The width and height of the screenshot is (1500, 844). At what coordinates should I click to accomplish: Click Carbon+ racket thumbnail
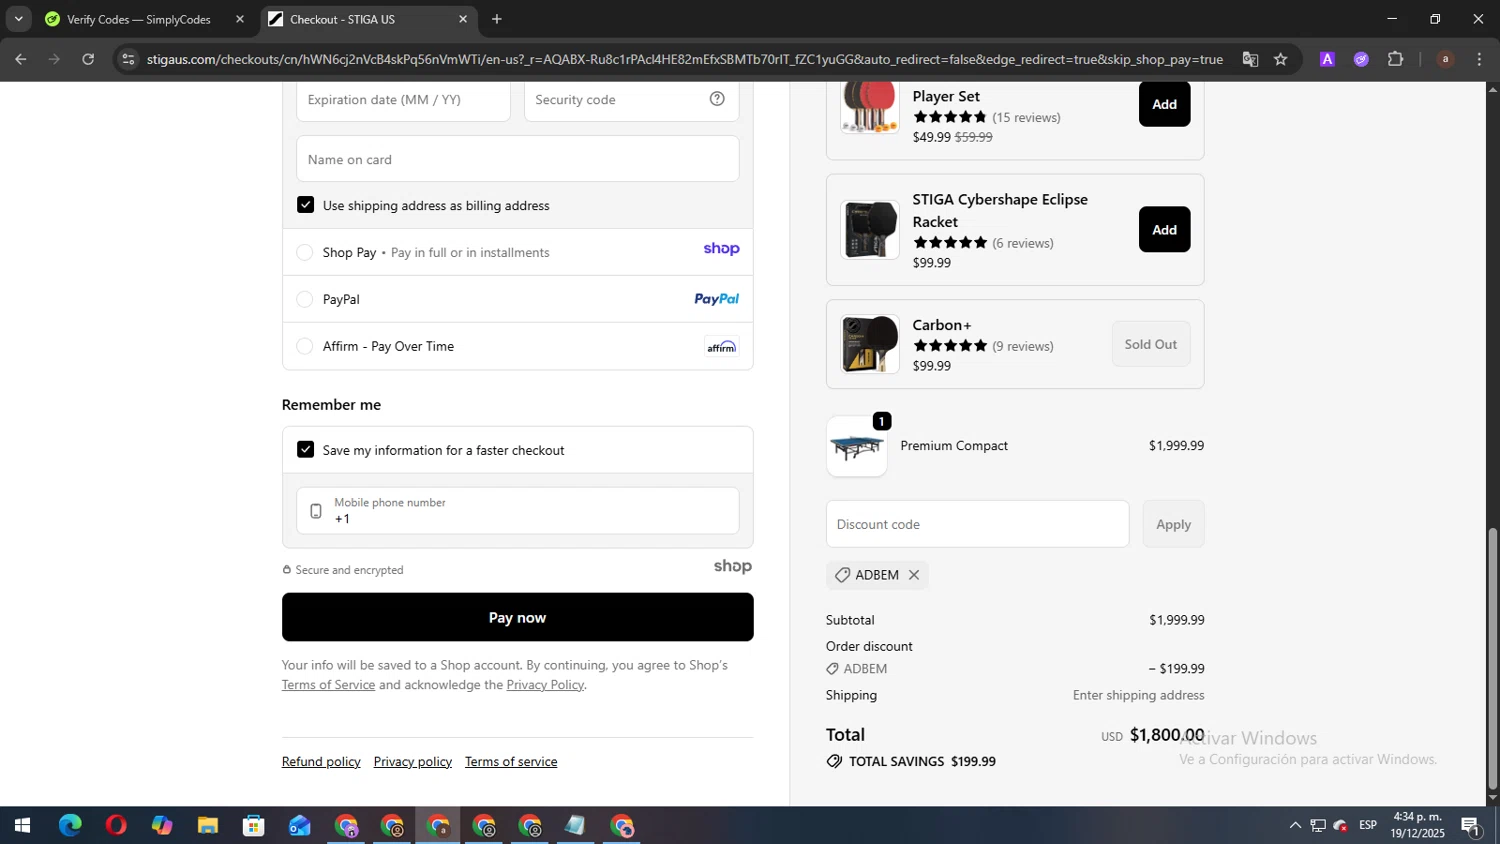click(870, 344)
